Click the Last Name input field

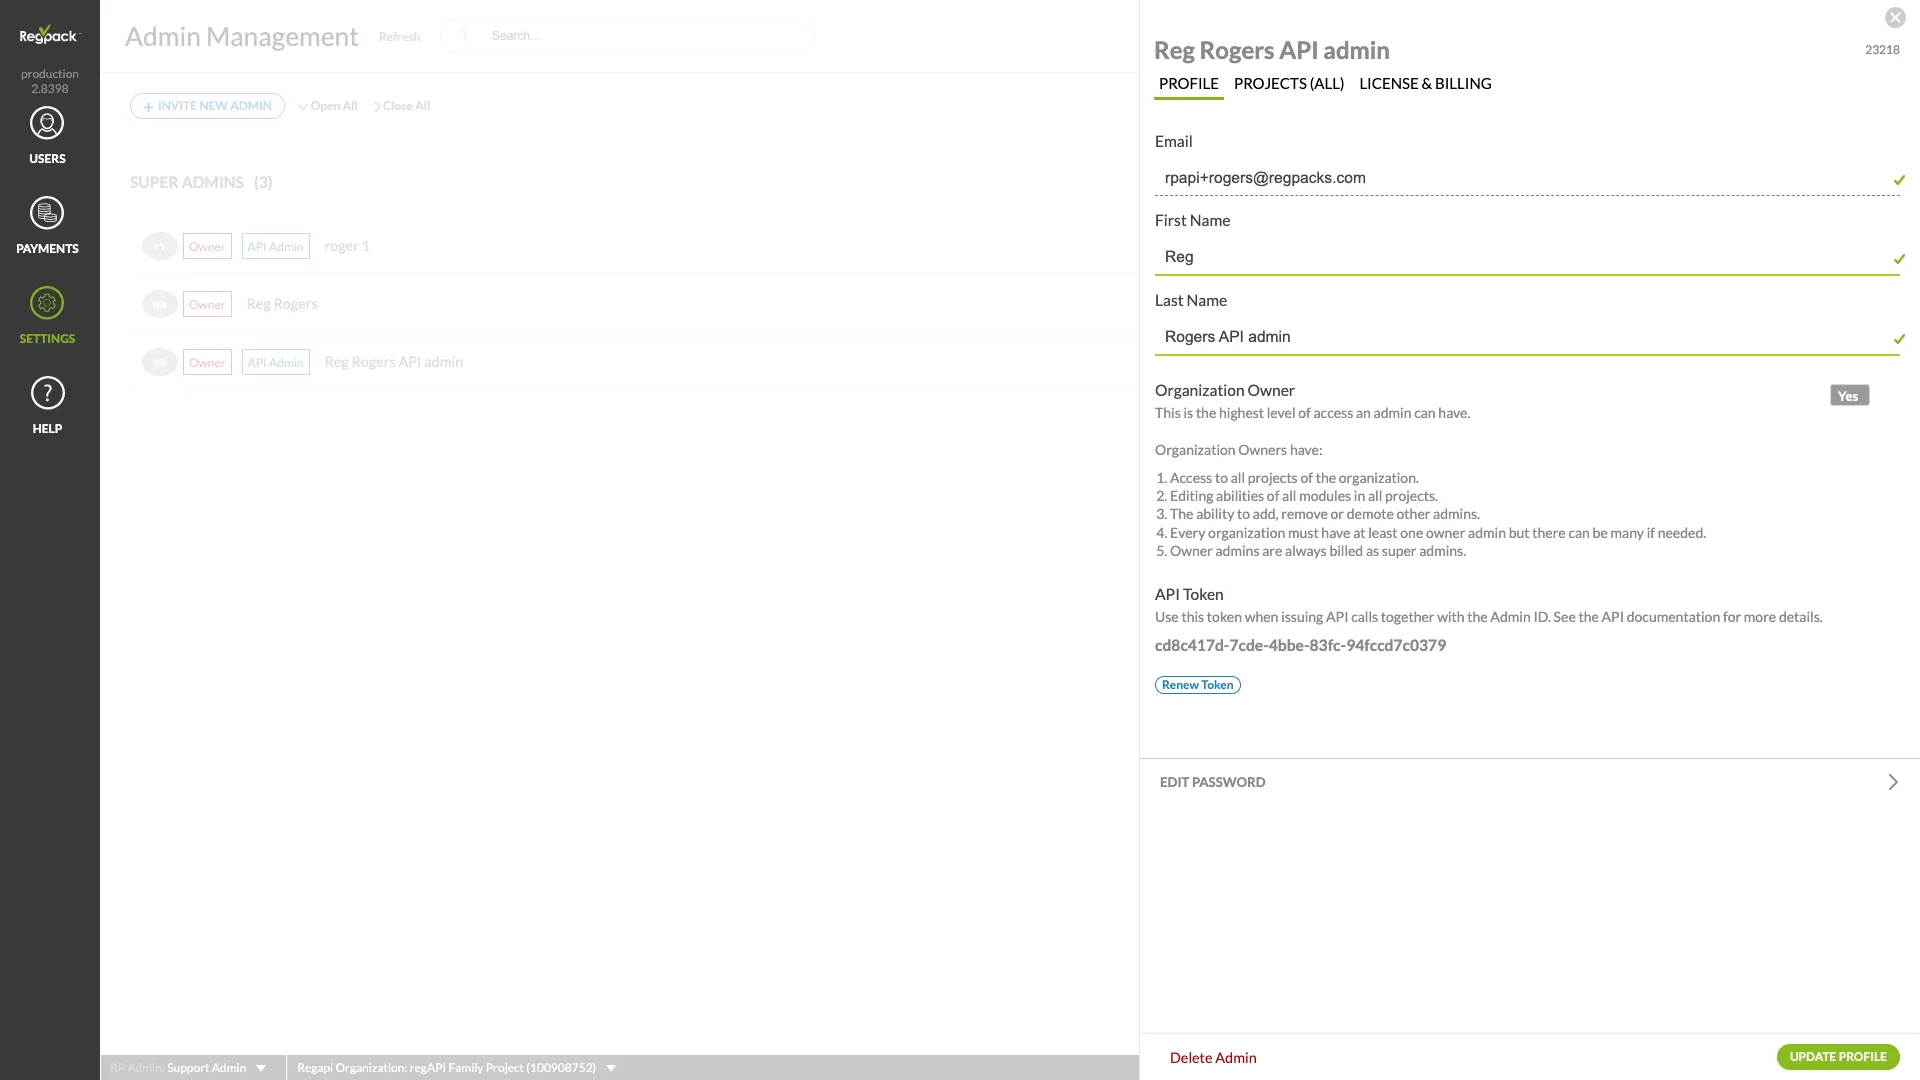coord(1527,337)
